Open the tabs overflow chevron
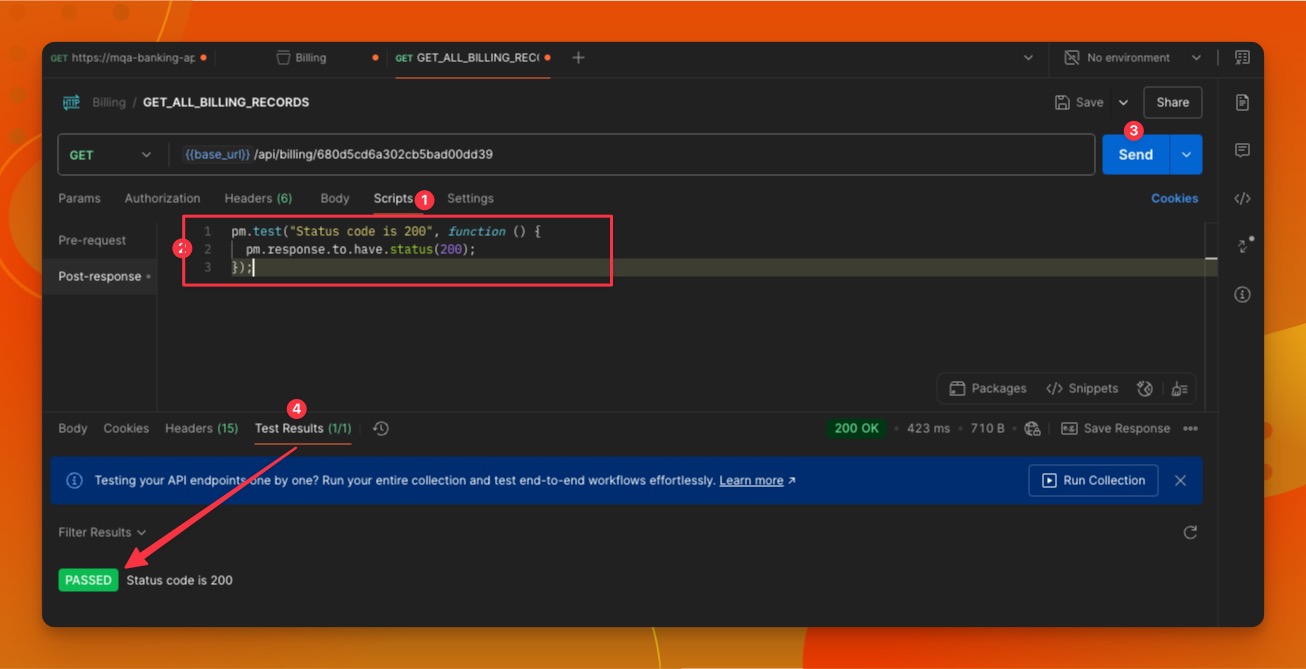 pos(1028,58)
